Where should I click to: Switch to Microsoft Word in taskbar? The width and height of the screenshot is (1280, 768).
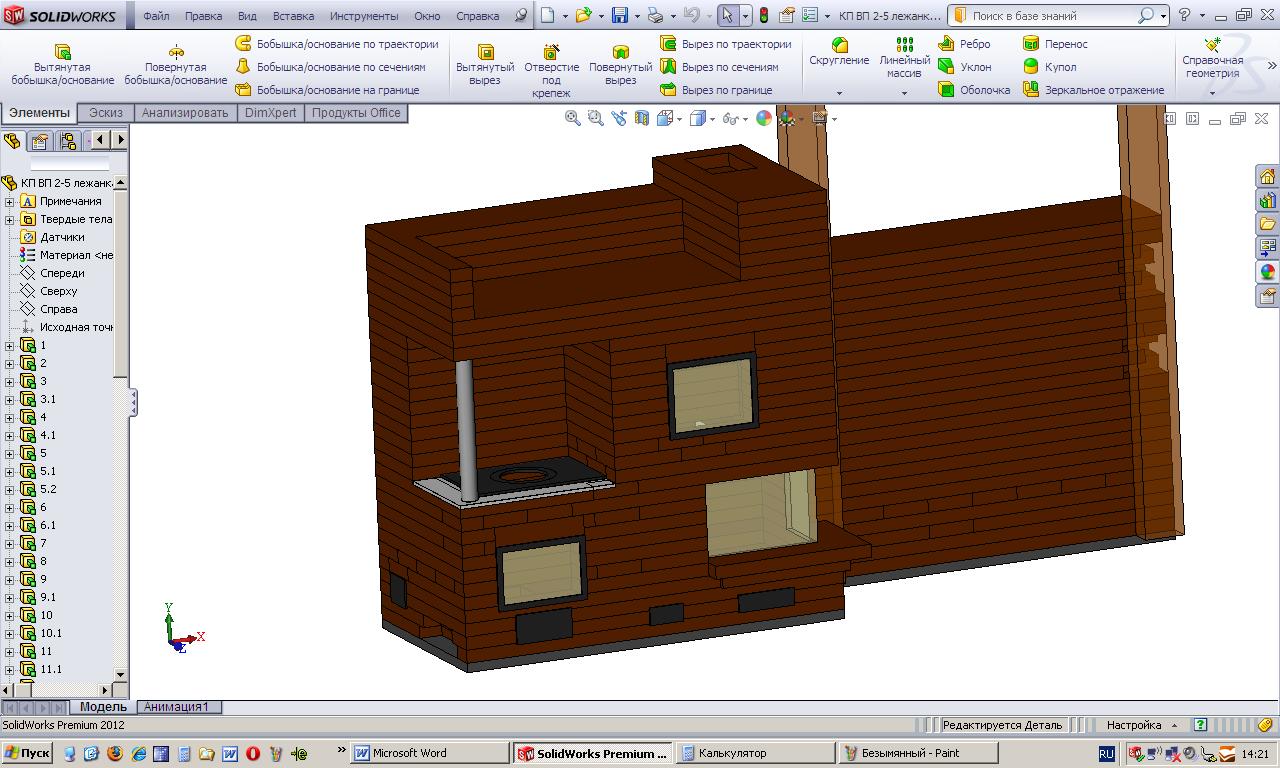410,753
